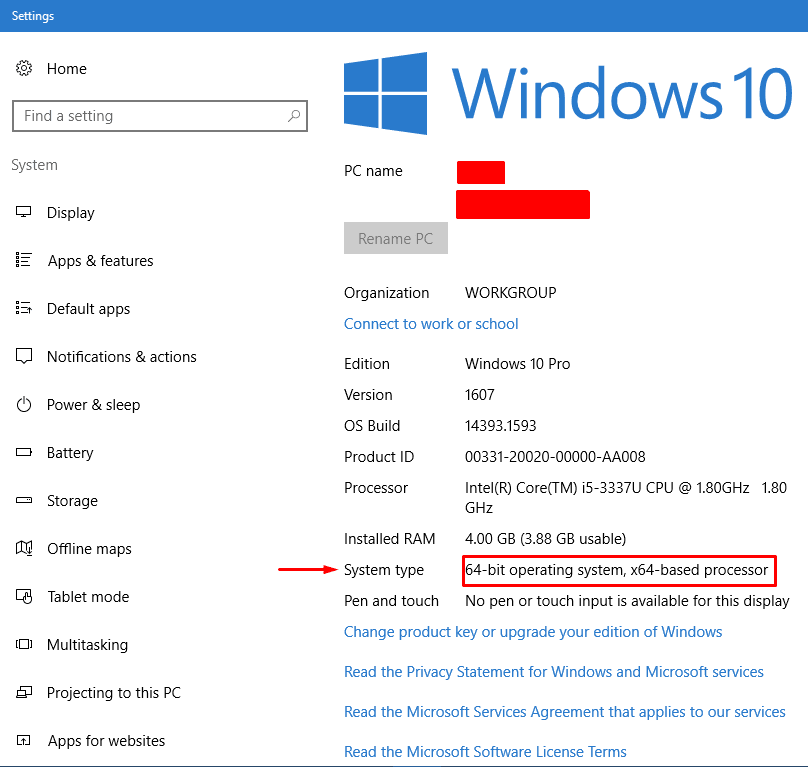Open Connect to work or school link
Screen dimensions: 808x767
[x=431, y=324]
